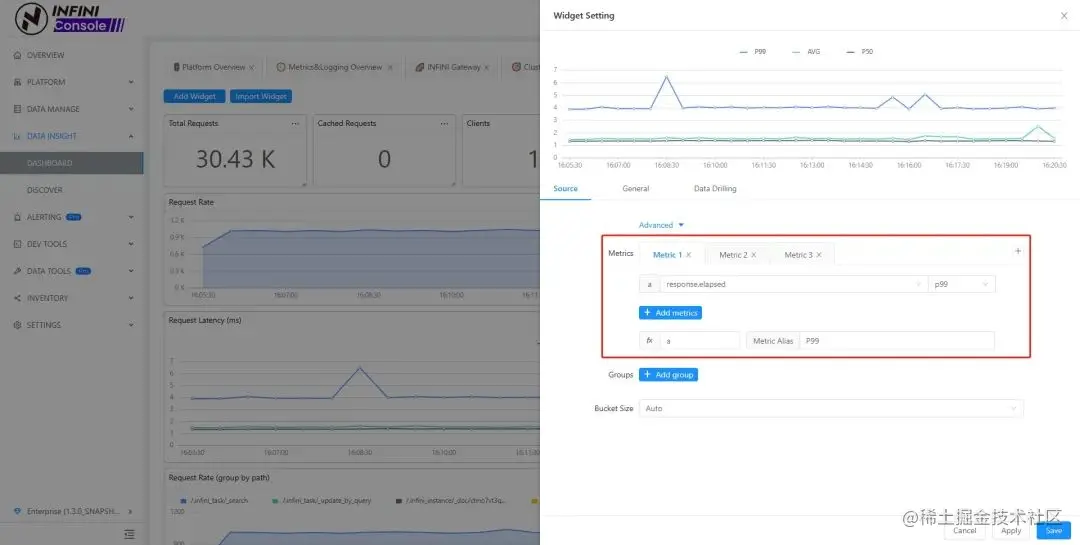Close the Widget Setting panel
This screenshot has height=545, width=1080.
tap(1063, 16)
